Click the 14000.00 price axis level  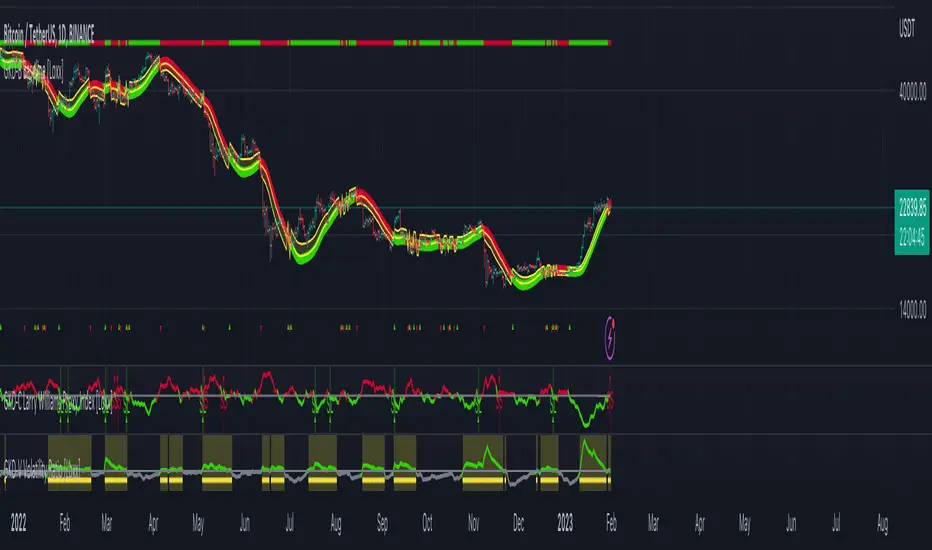click(912, 309)
